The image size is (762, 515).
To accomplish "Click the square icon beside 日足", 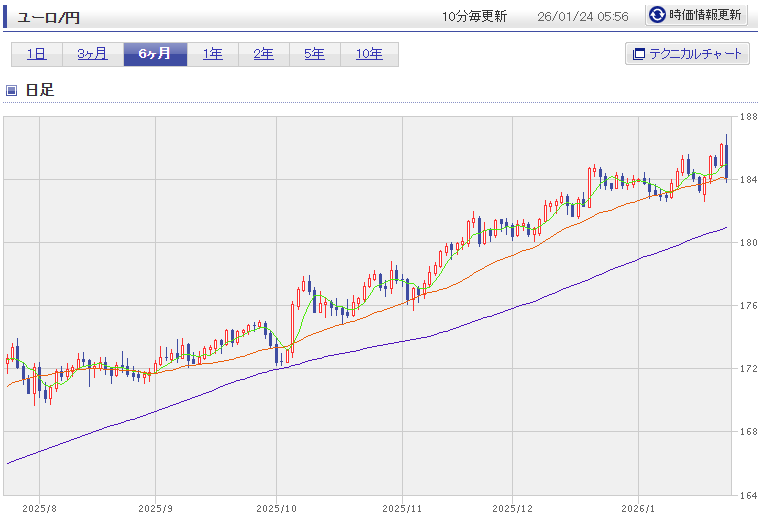I will tap(11, 90).
